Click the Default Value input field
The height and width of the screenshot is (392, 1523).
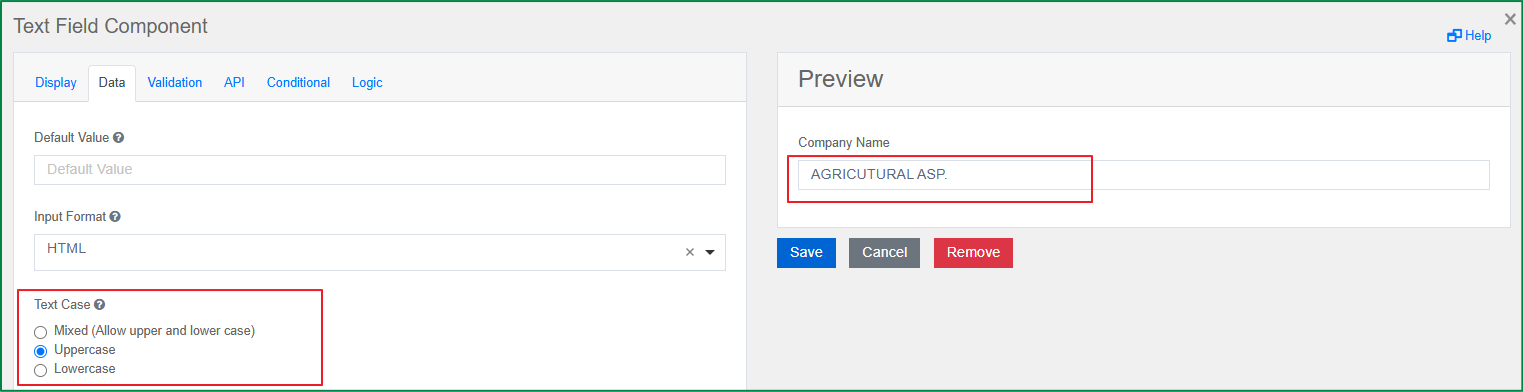point(380,170)
